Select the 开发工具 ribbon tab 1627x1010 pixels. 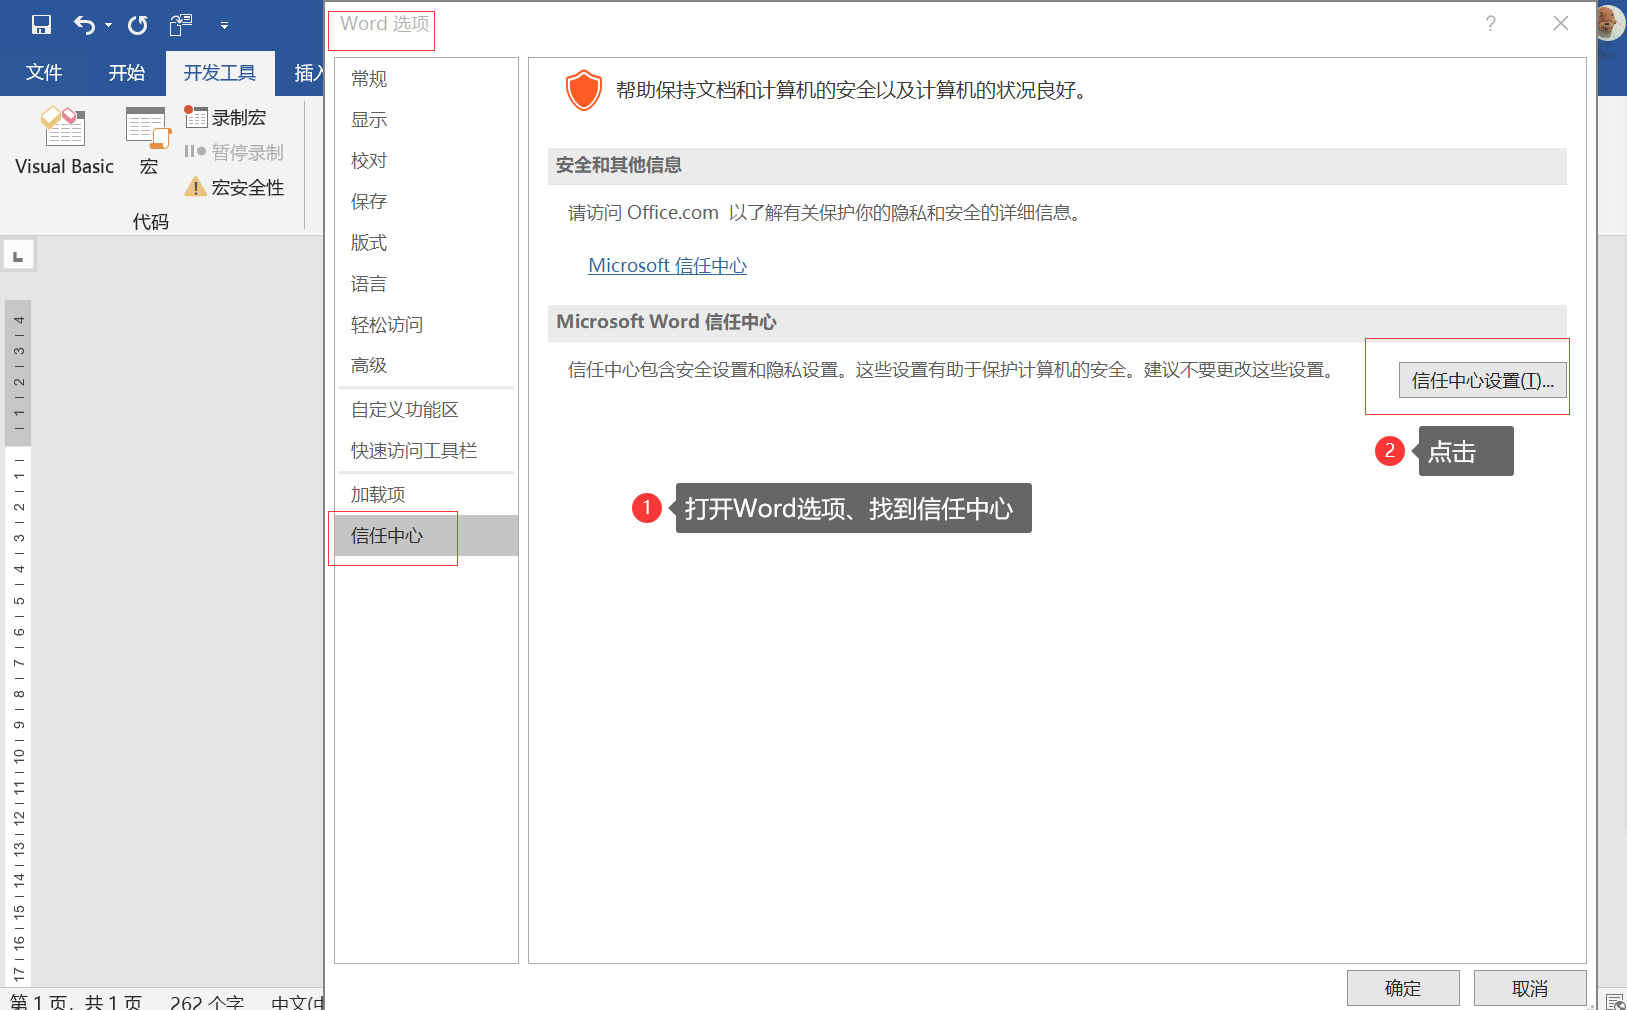pos(220,73)
